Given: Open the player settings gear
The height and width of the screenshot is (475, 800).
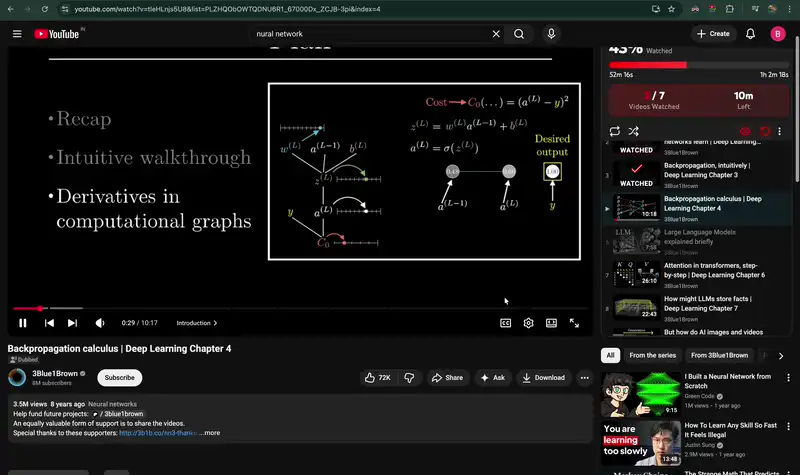Looking at the screenshot, I should pos(529,323).
